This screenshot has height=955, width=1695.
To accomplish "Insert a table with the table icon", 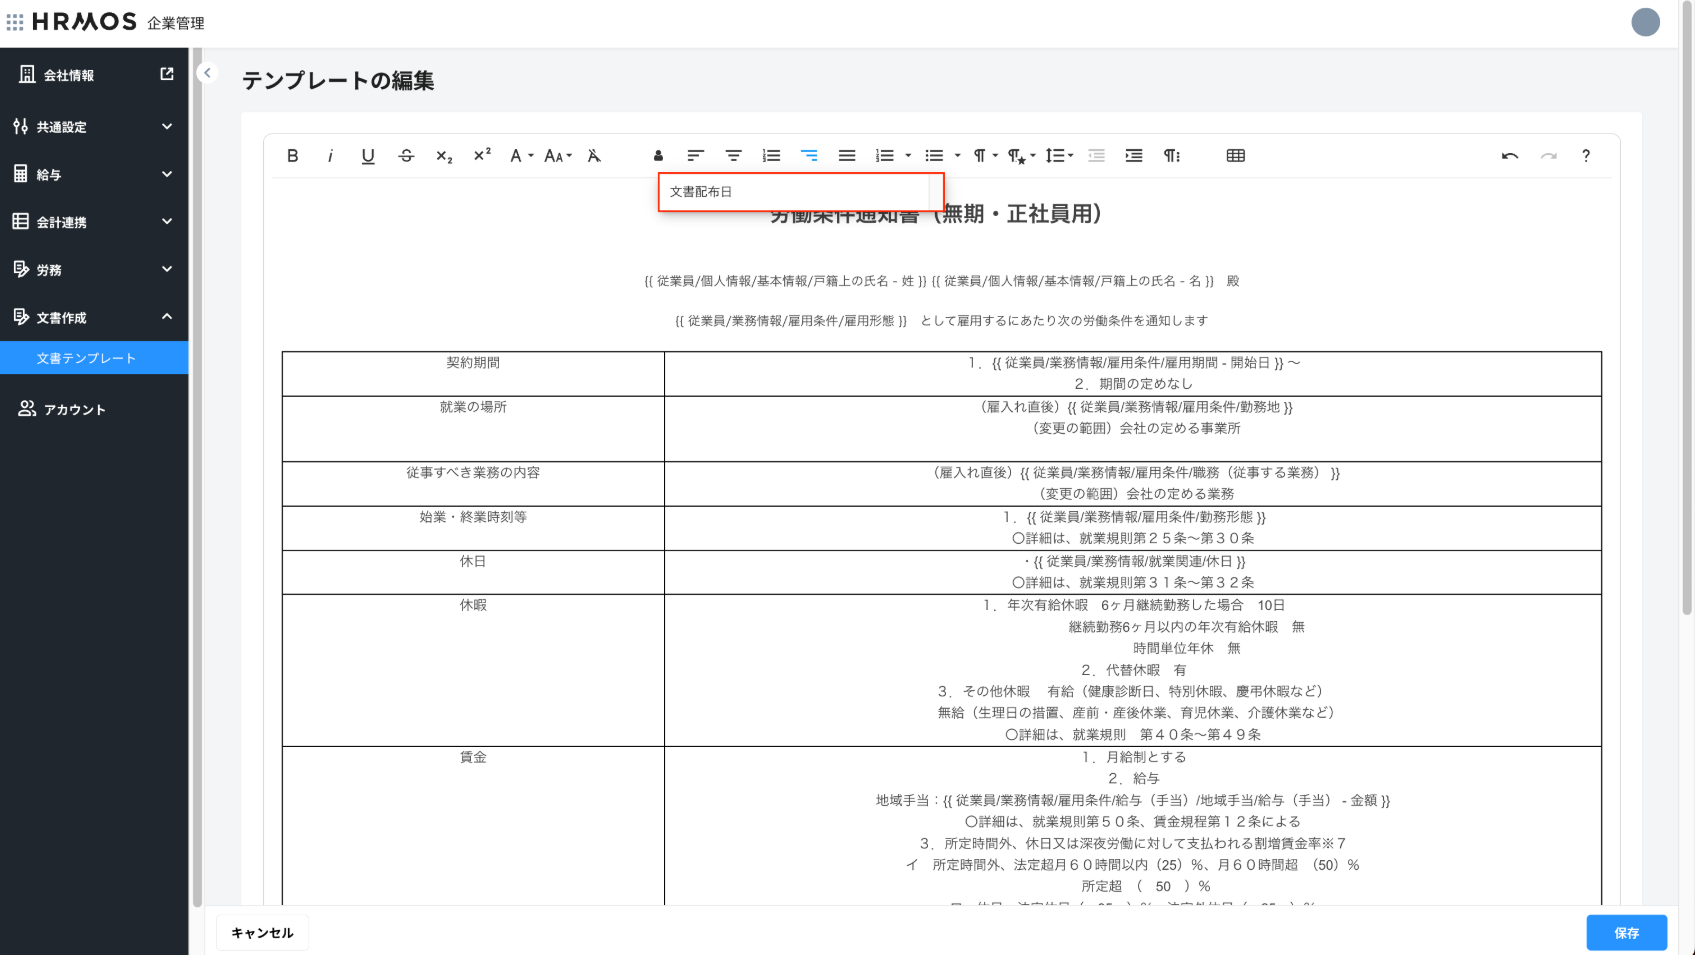I will (1235, 156).
